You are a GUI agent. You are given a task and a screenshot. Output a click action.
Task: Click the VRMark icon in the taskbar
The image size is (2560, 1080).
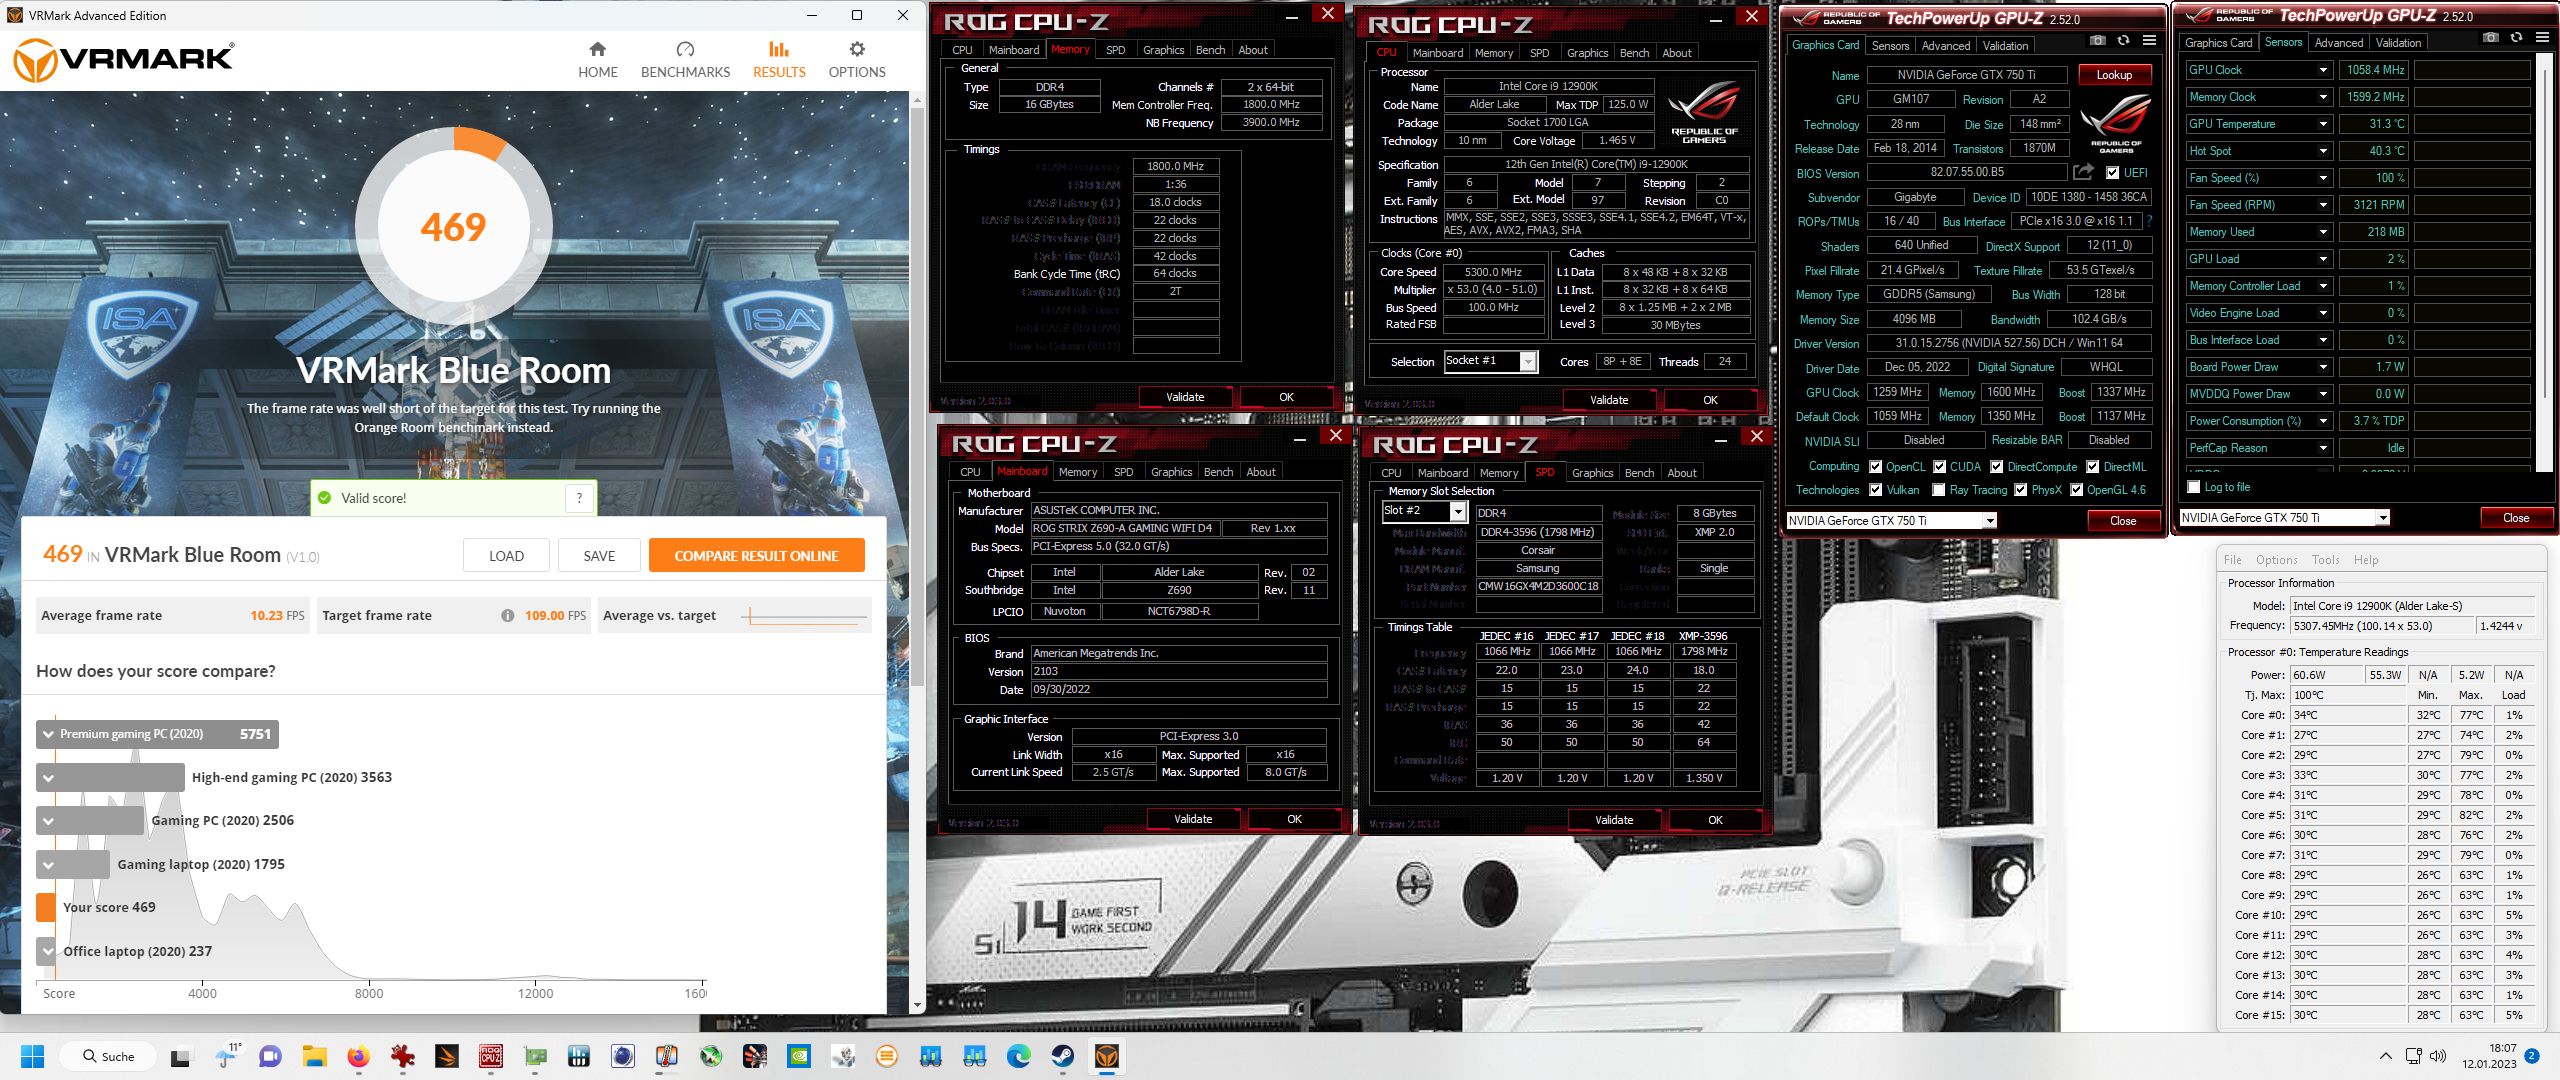pos(1106,1056)
